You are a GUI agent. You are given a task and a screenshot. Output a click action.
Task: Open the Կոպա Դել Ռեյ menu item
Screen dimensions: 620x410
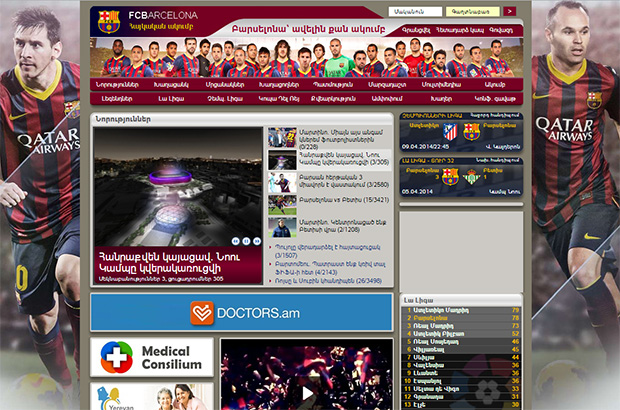tap(279, 98)
